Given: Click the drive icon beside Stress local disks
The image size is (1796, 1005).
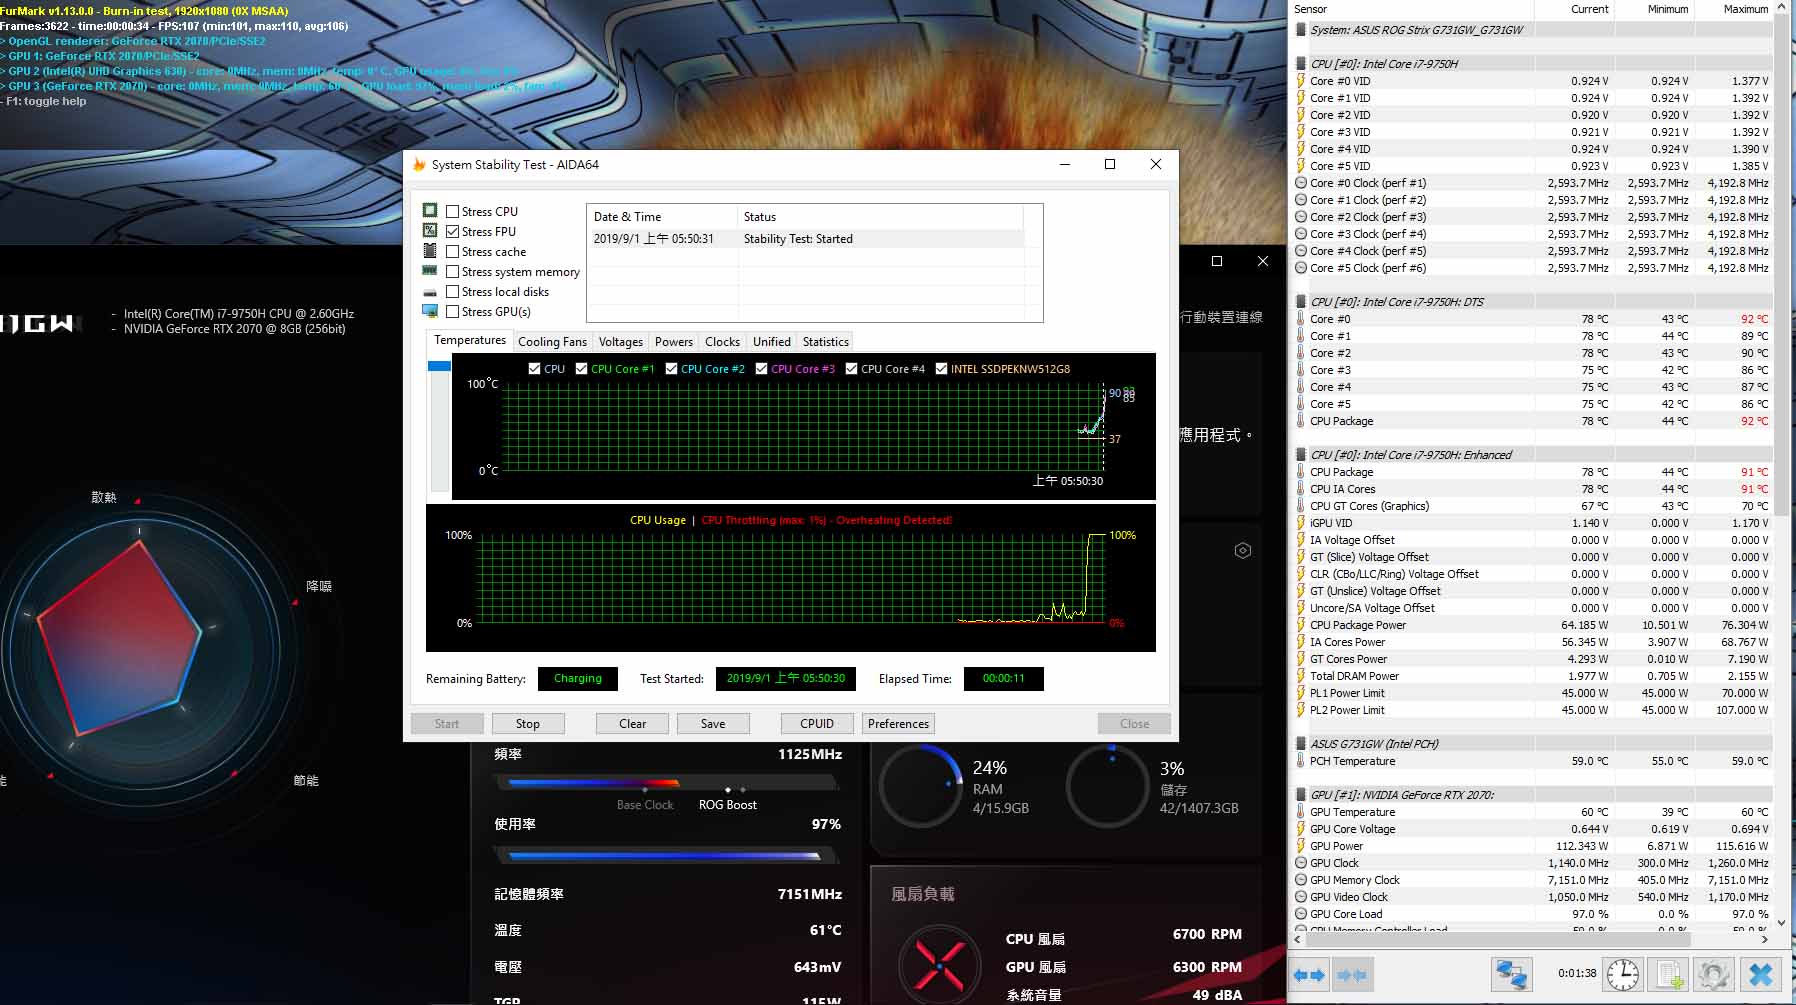Looking at the screenshot, I should tap(430, 291).
